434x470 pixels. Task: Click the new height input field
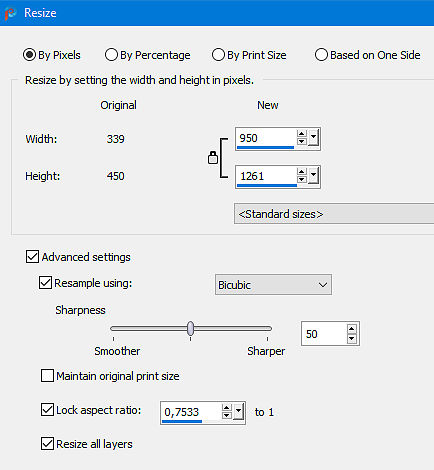coord(267,177)
